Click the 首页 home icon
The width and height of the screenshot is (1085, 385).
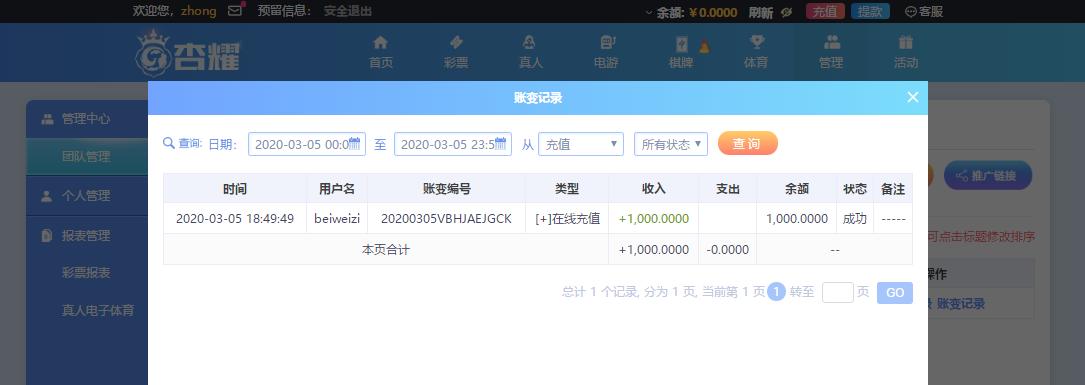tap(381, 42)
